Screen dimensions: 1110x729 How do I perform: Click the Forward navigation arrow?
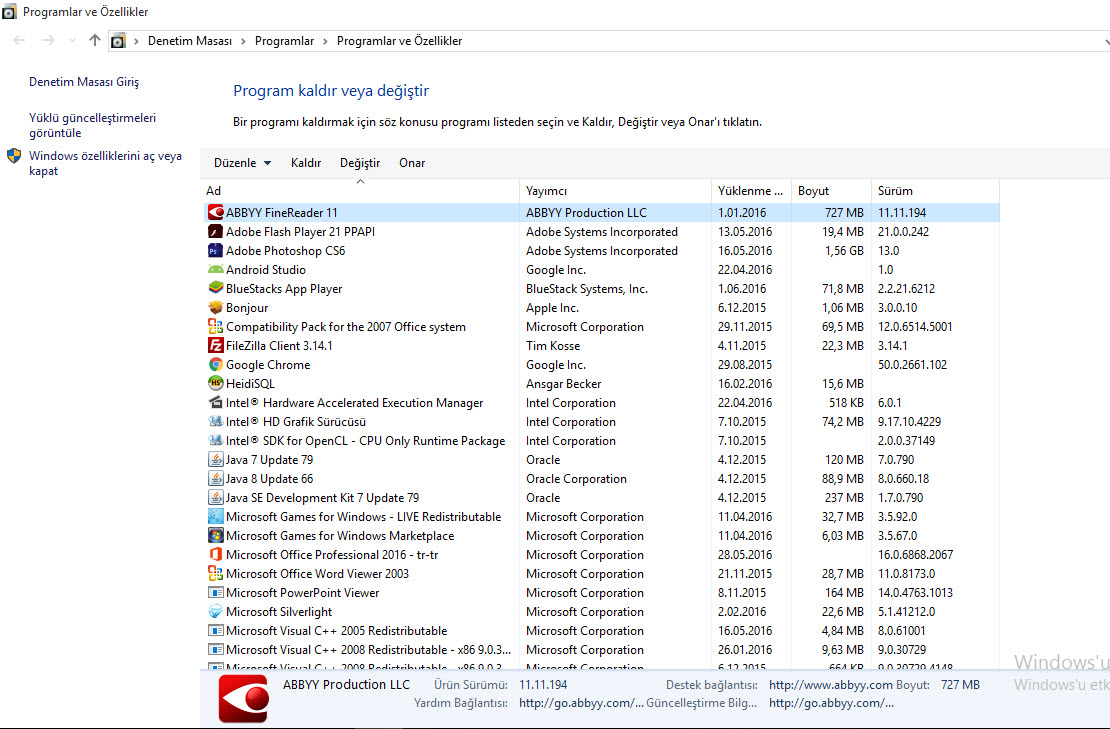pos(48,41)
